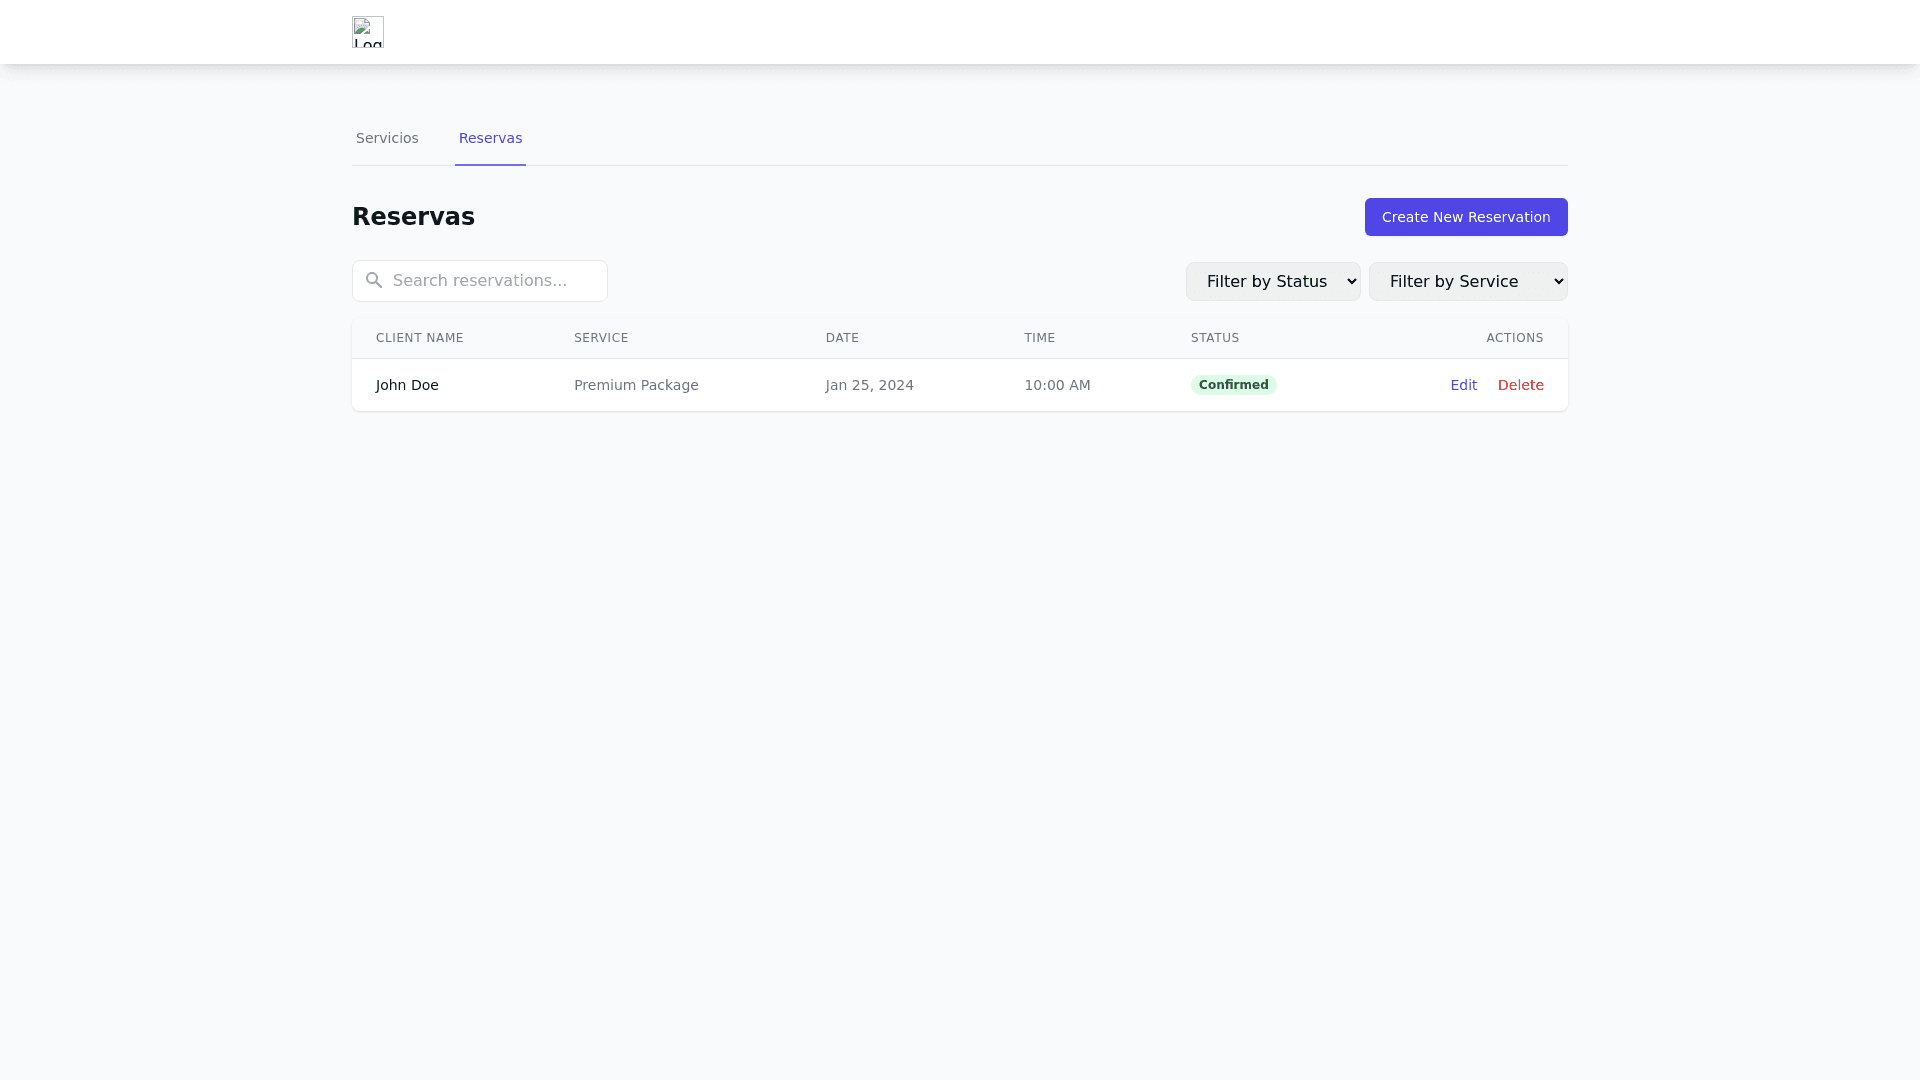This screenshot has height=1080, width=1920.
Task: Click the logo image in header
Action: 367,32
